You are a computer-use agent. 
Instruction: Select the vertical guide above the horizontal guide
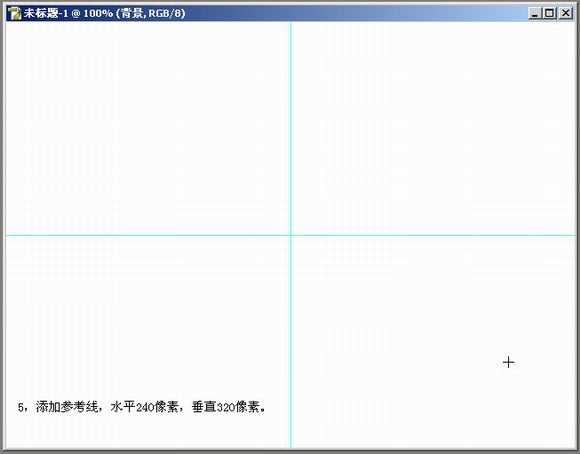click(291, 128)
